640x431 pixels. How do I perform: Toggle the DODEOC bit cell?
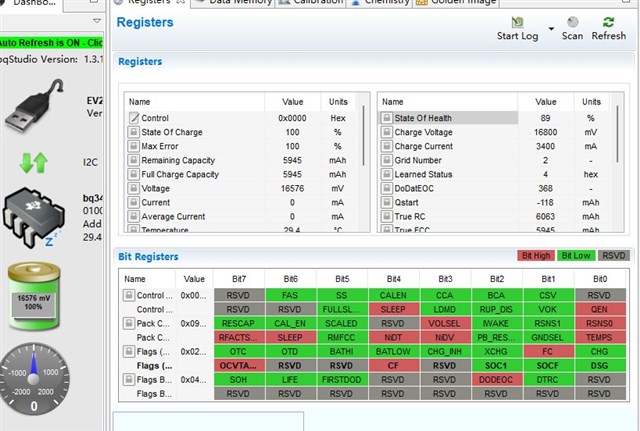pos(496,380)
